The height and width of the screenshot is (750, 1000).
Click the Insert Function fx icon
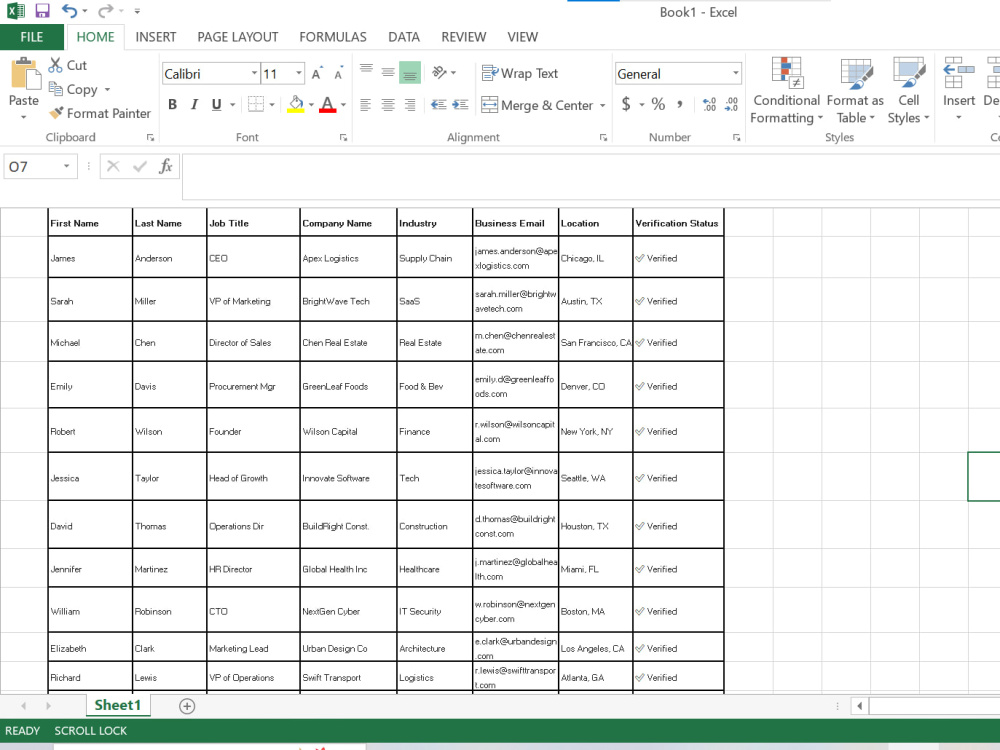(166, 166)
